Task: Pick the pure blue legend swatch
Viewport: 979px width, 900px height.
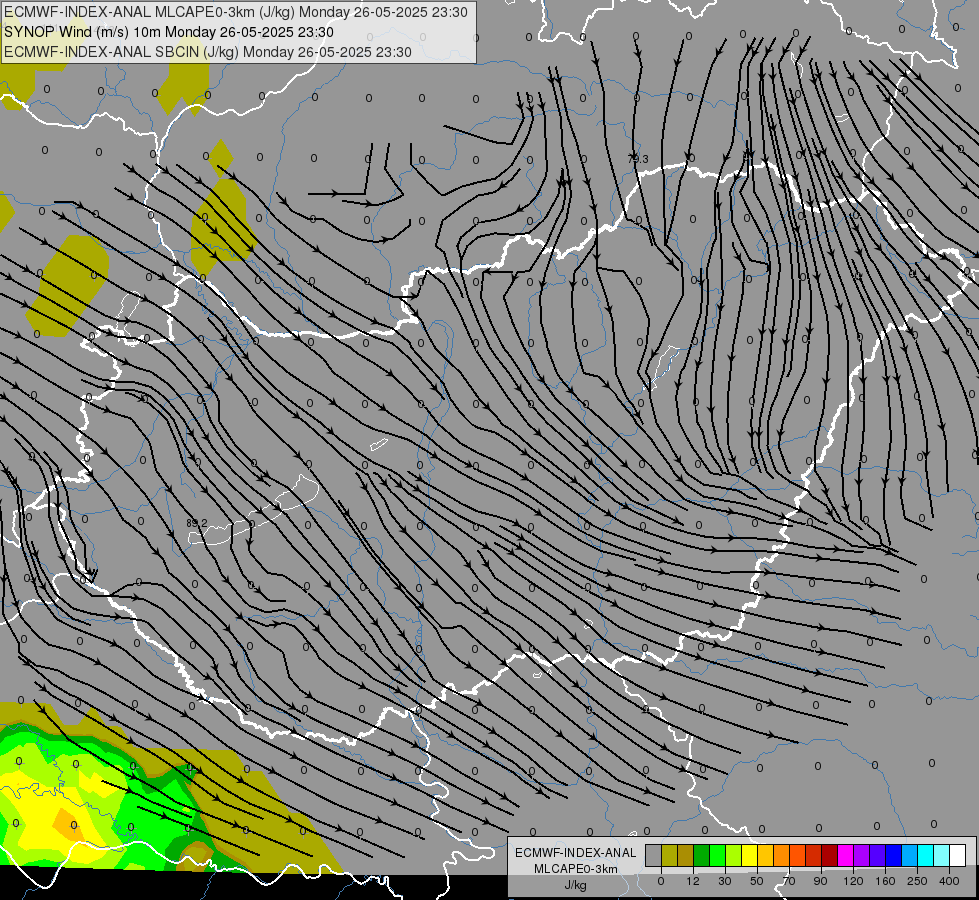Action: [x=894, y=855]
